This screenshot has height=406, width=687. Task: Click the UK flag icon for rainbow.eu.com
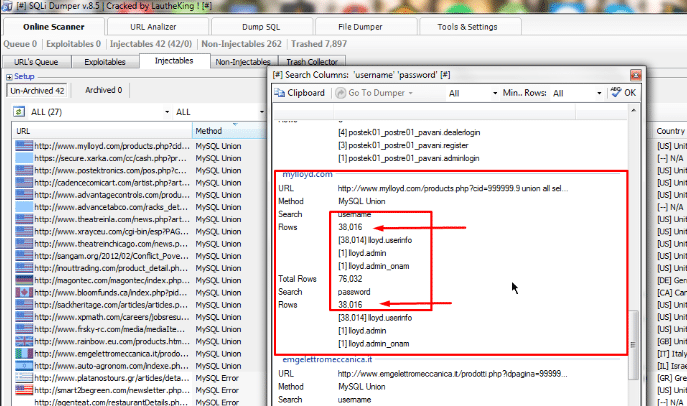coord(24,341)
